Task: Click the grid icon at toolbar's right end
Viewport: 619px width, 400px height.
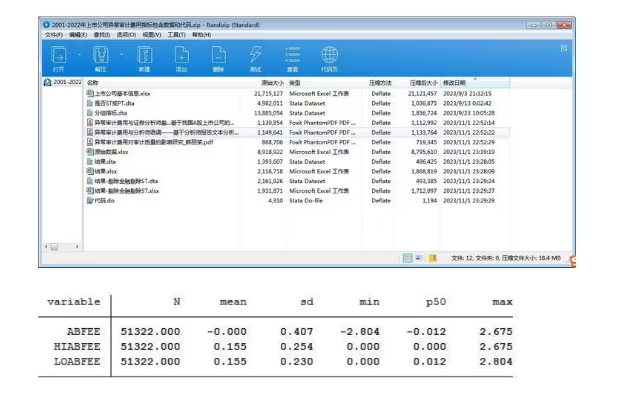Action: tap(564, 48)
